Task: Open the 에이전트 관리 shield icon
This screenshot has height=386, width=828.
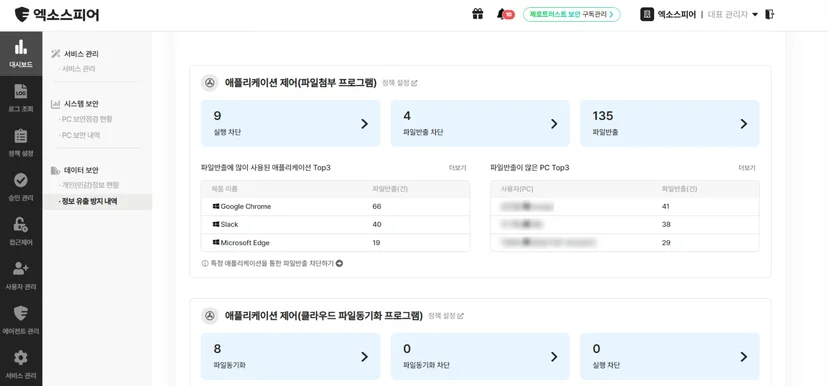Action: point(21,313)
